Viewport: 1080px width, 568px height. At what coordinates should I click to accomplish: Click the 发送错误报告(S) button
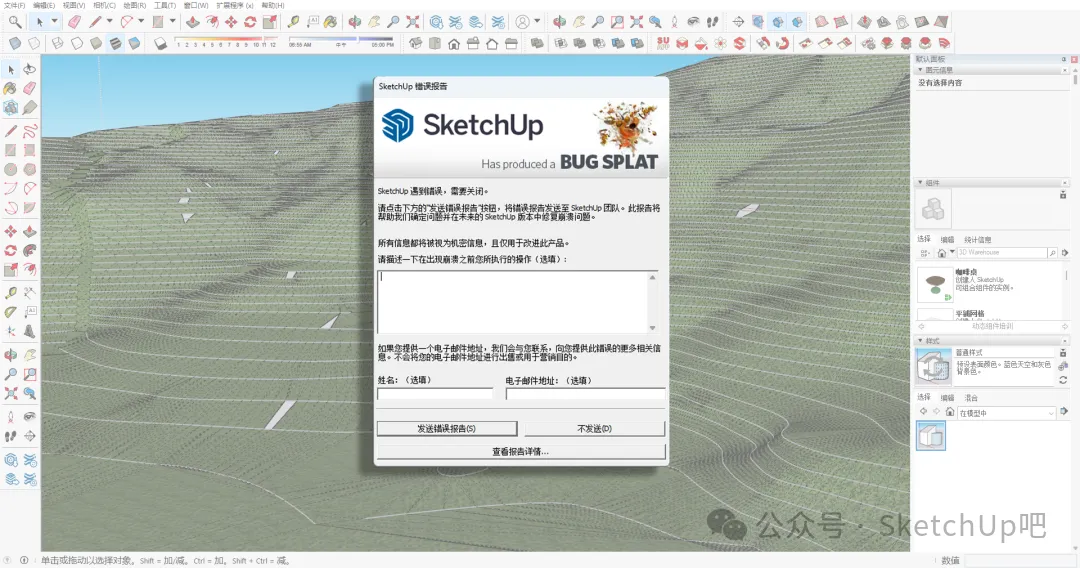446,428
